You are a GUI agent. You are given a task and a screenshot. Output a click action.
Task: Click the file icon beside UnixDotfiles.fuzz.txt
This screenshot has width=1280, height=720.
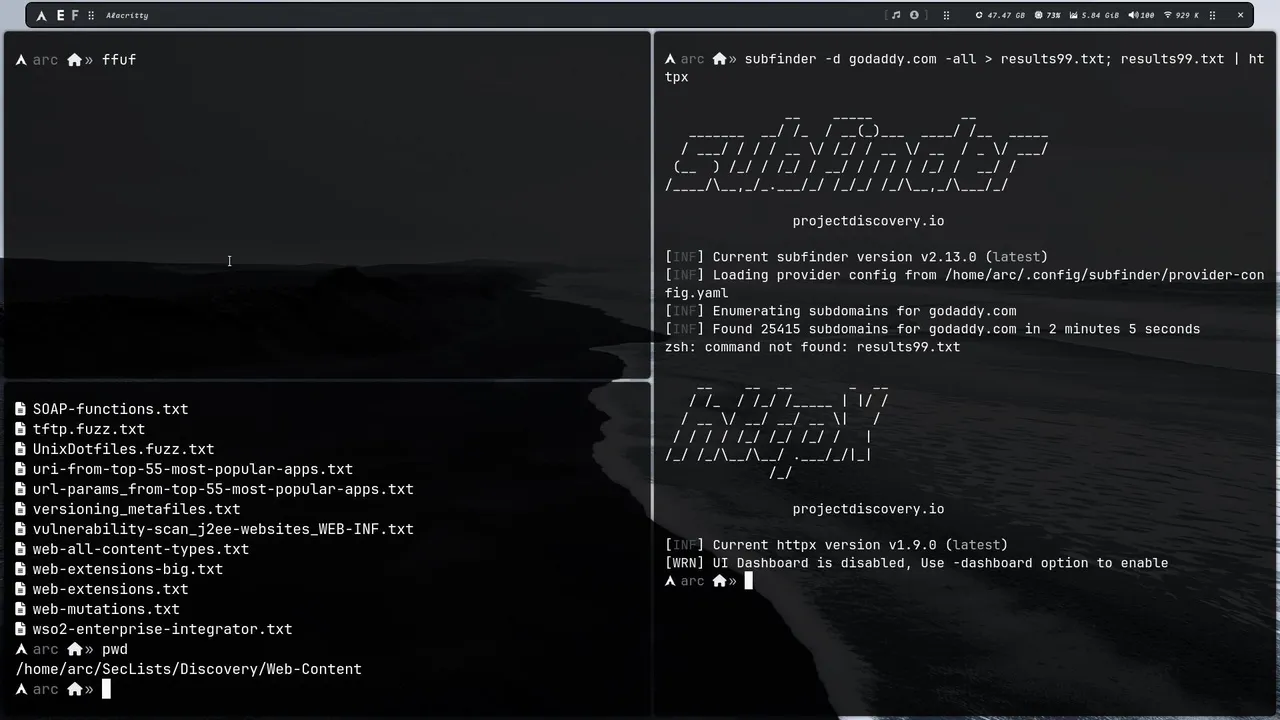(21, 449)
